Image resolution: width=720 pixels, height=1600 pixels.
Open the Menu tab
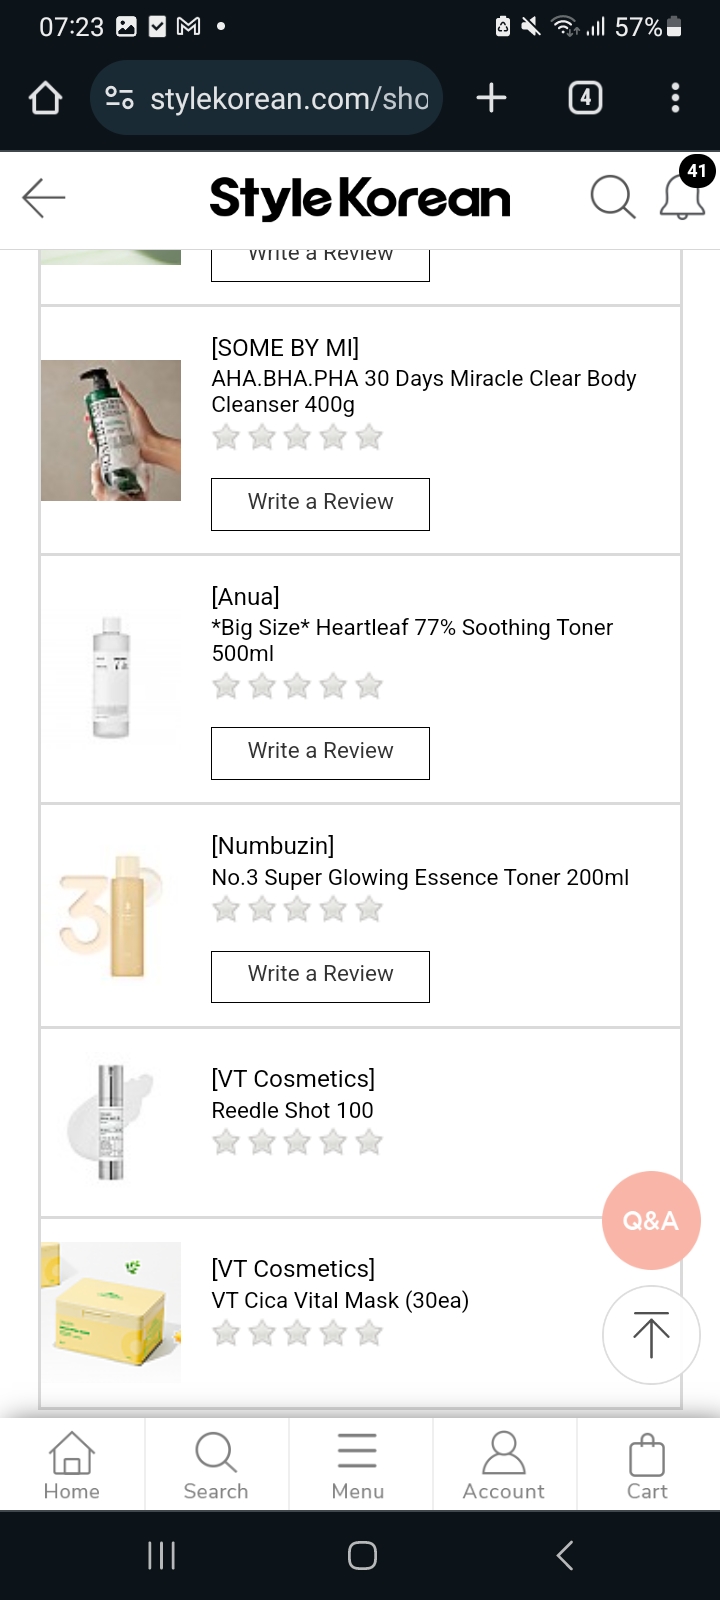coord(358,1465)
